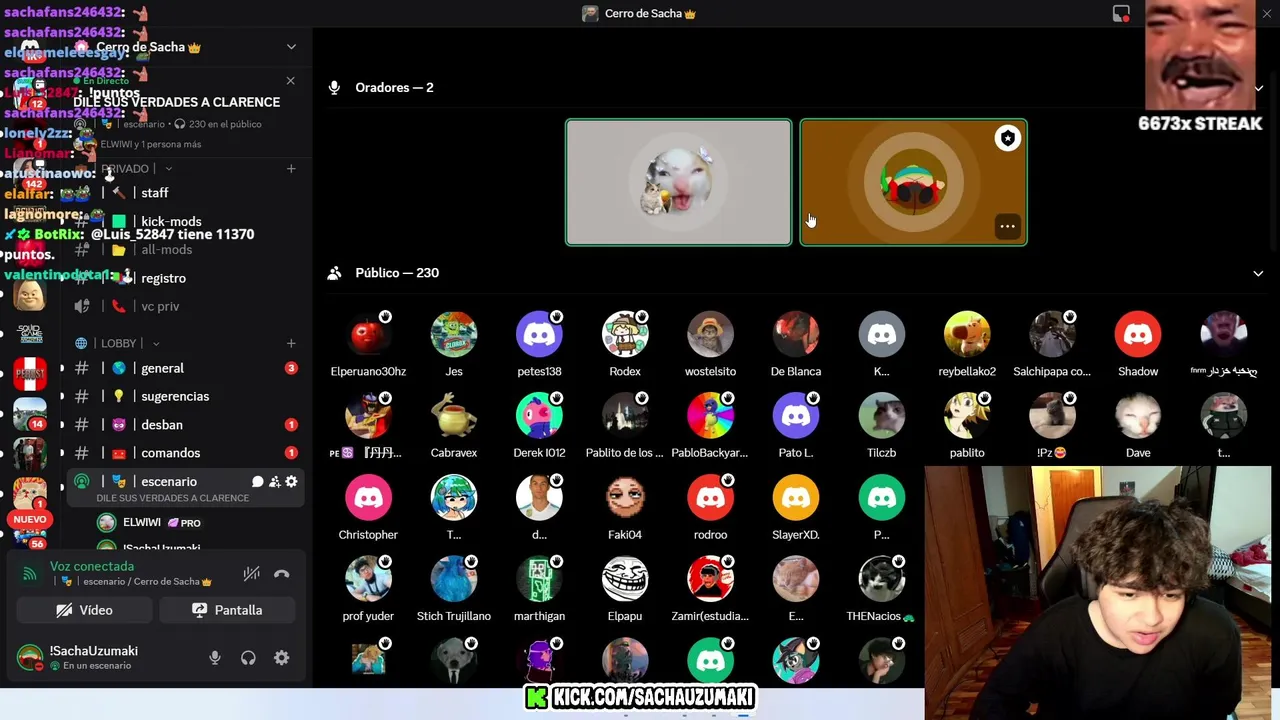
Task: Open escenario channel settings gear
Action: point(291,482)
